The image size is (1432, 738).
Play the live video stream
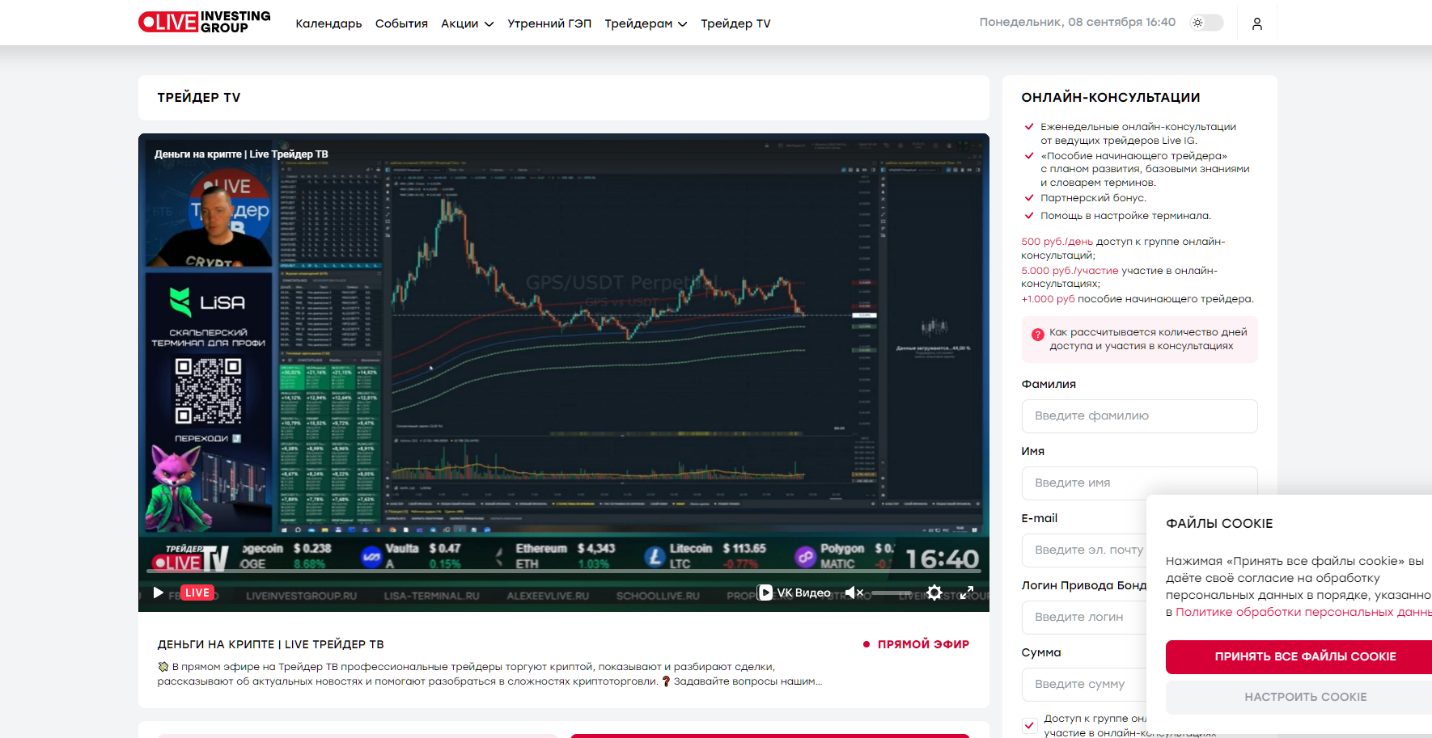click(x=158, y=592)
